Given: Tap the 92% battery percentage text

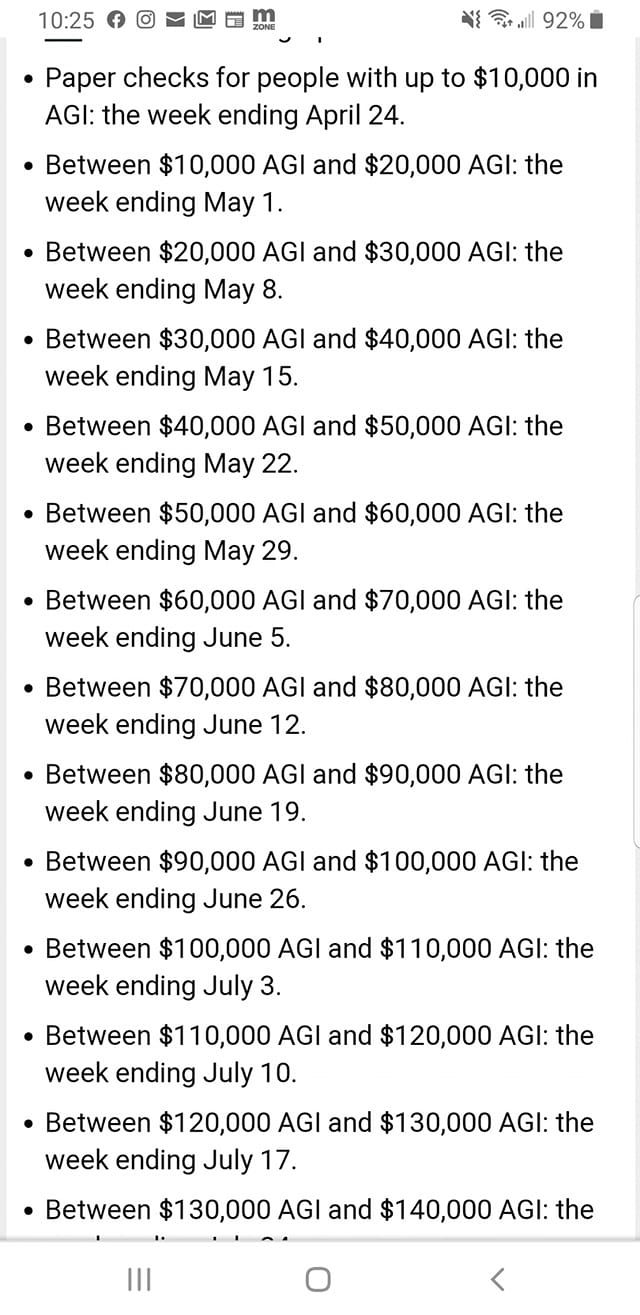Looking at the screenshot, I should [x=563, y=20].
